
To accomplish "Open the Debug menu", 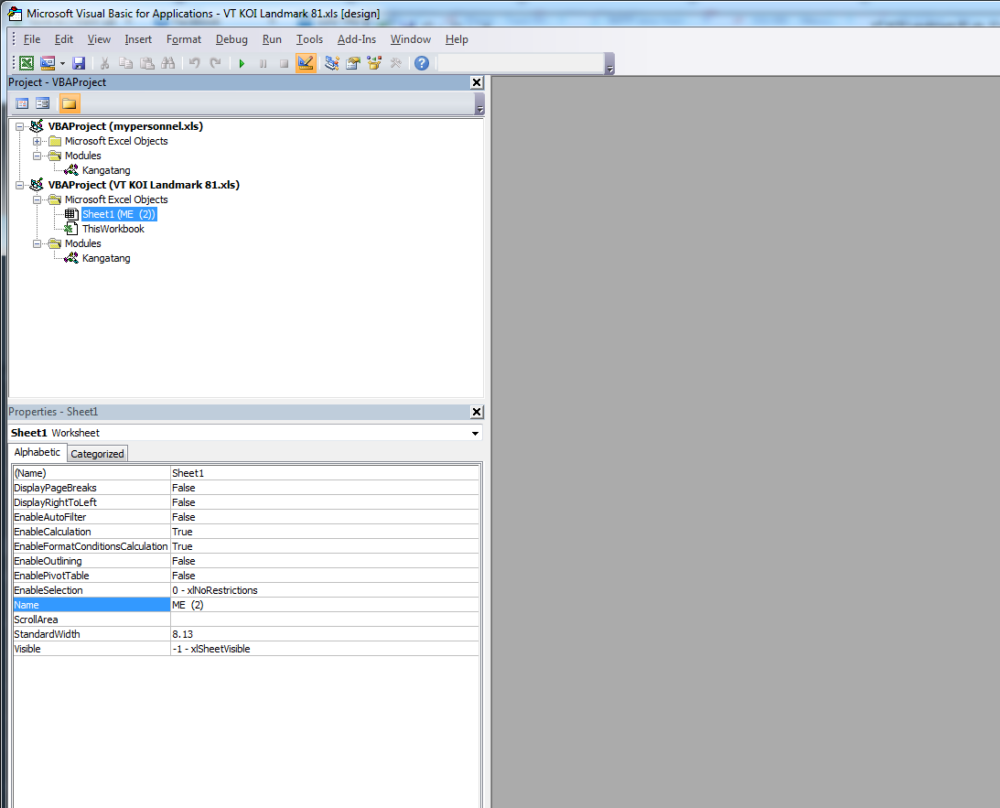I will [x=232, y=40].
